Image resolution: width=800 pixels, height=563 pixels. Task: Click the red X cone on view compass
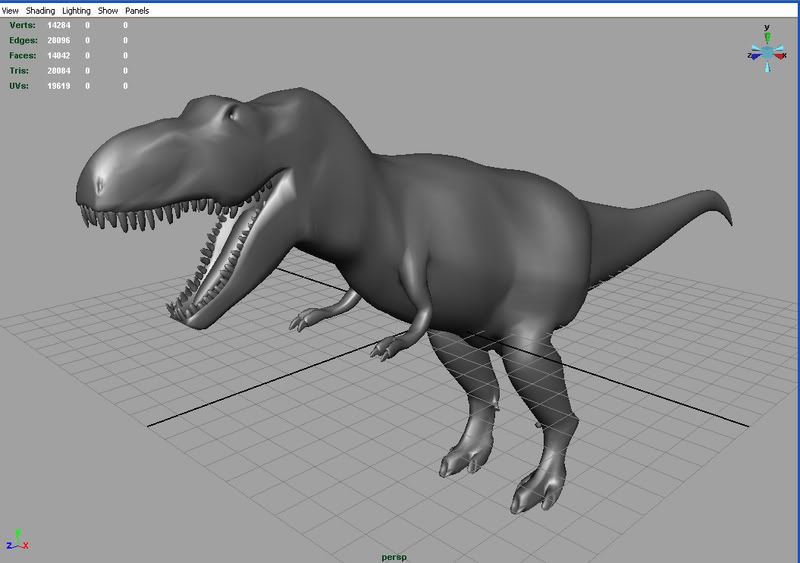(781, 55)
